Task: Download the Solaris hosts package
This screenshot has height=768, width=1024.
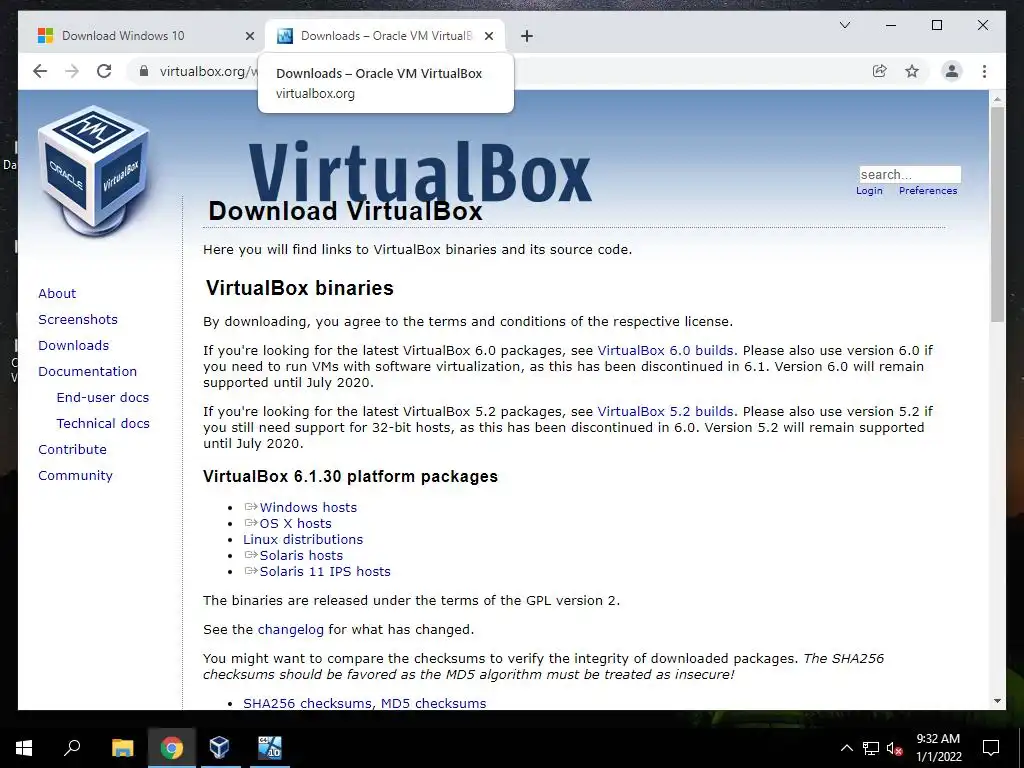Action: point(301,556)
